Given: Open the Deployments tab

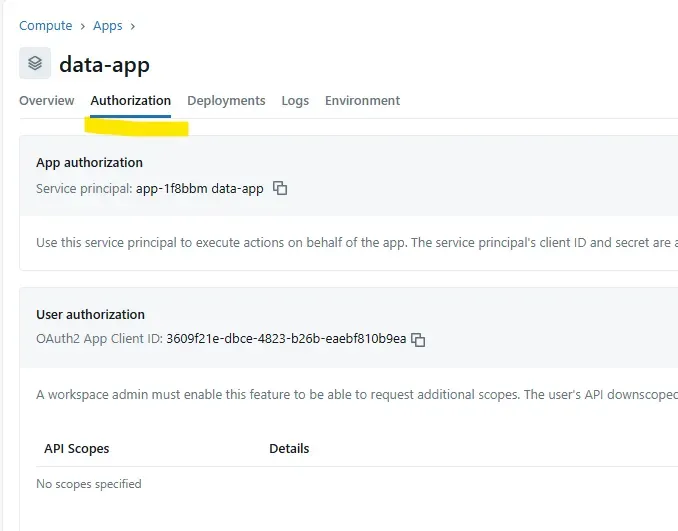Looking at the screenshot, I should [226, 101].
